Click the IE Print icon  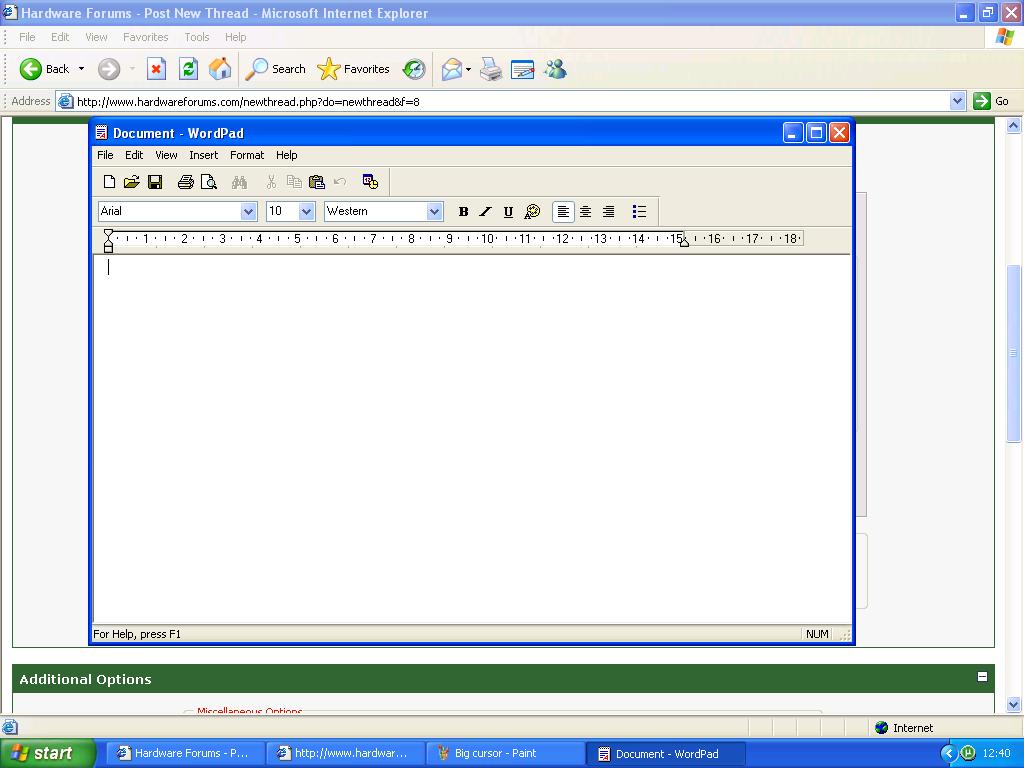tap(491, 69)
